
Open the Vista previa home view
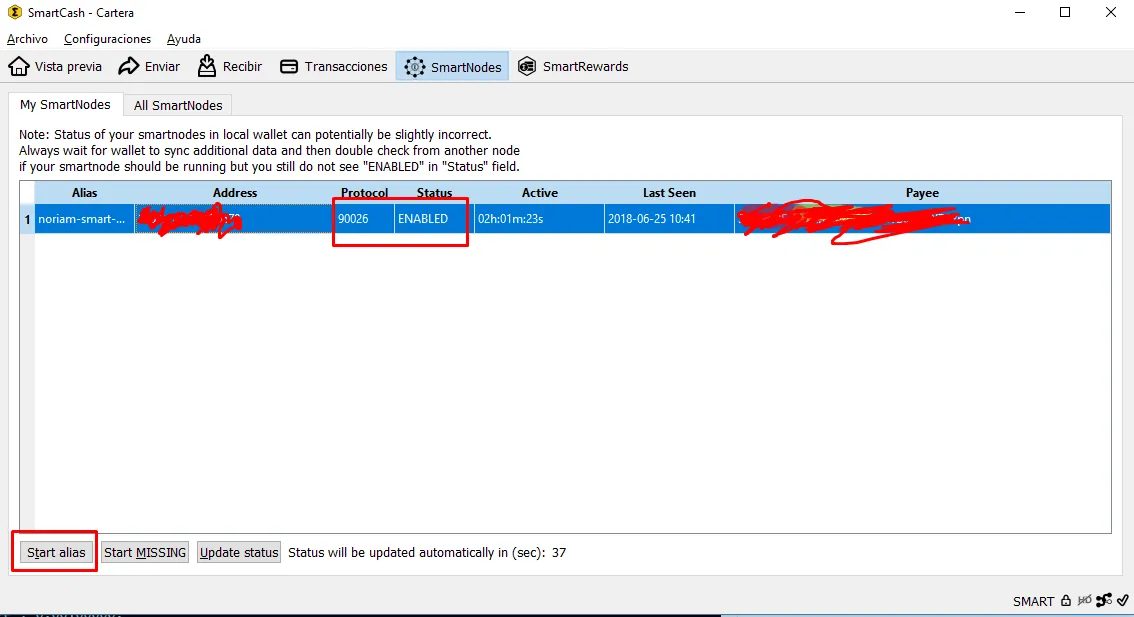(55, 67)
